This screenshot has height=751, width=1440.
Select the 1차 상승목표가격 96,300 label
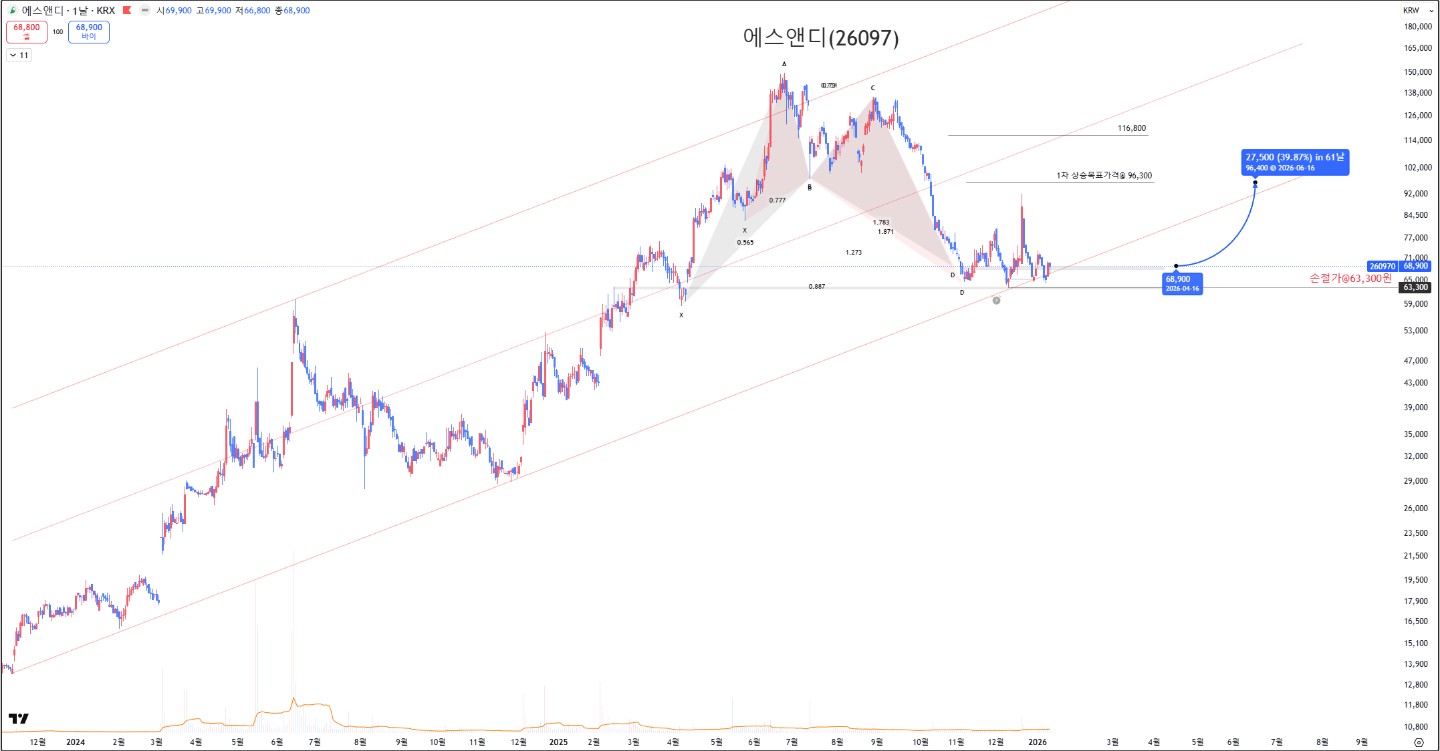(1105, 176)
